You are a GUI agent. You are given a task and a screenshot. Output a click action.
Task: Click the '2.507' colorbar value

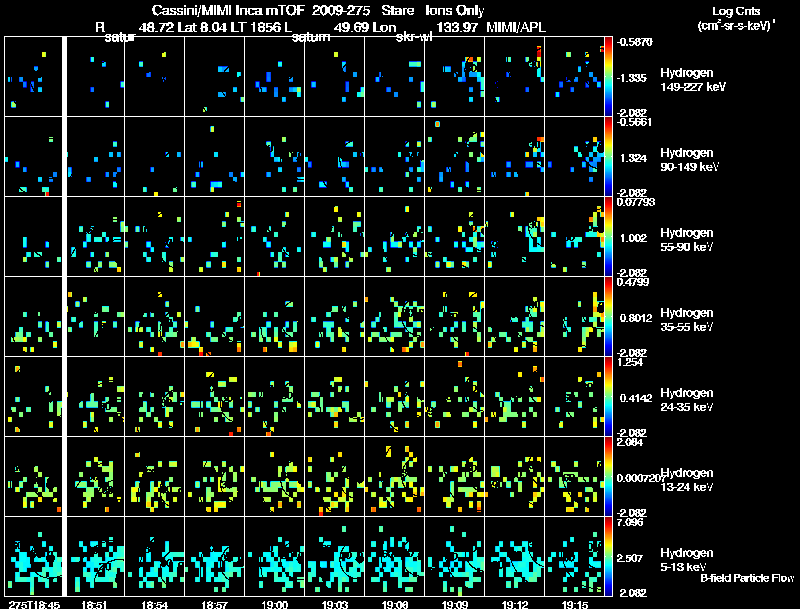[630, 557]
